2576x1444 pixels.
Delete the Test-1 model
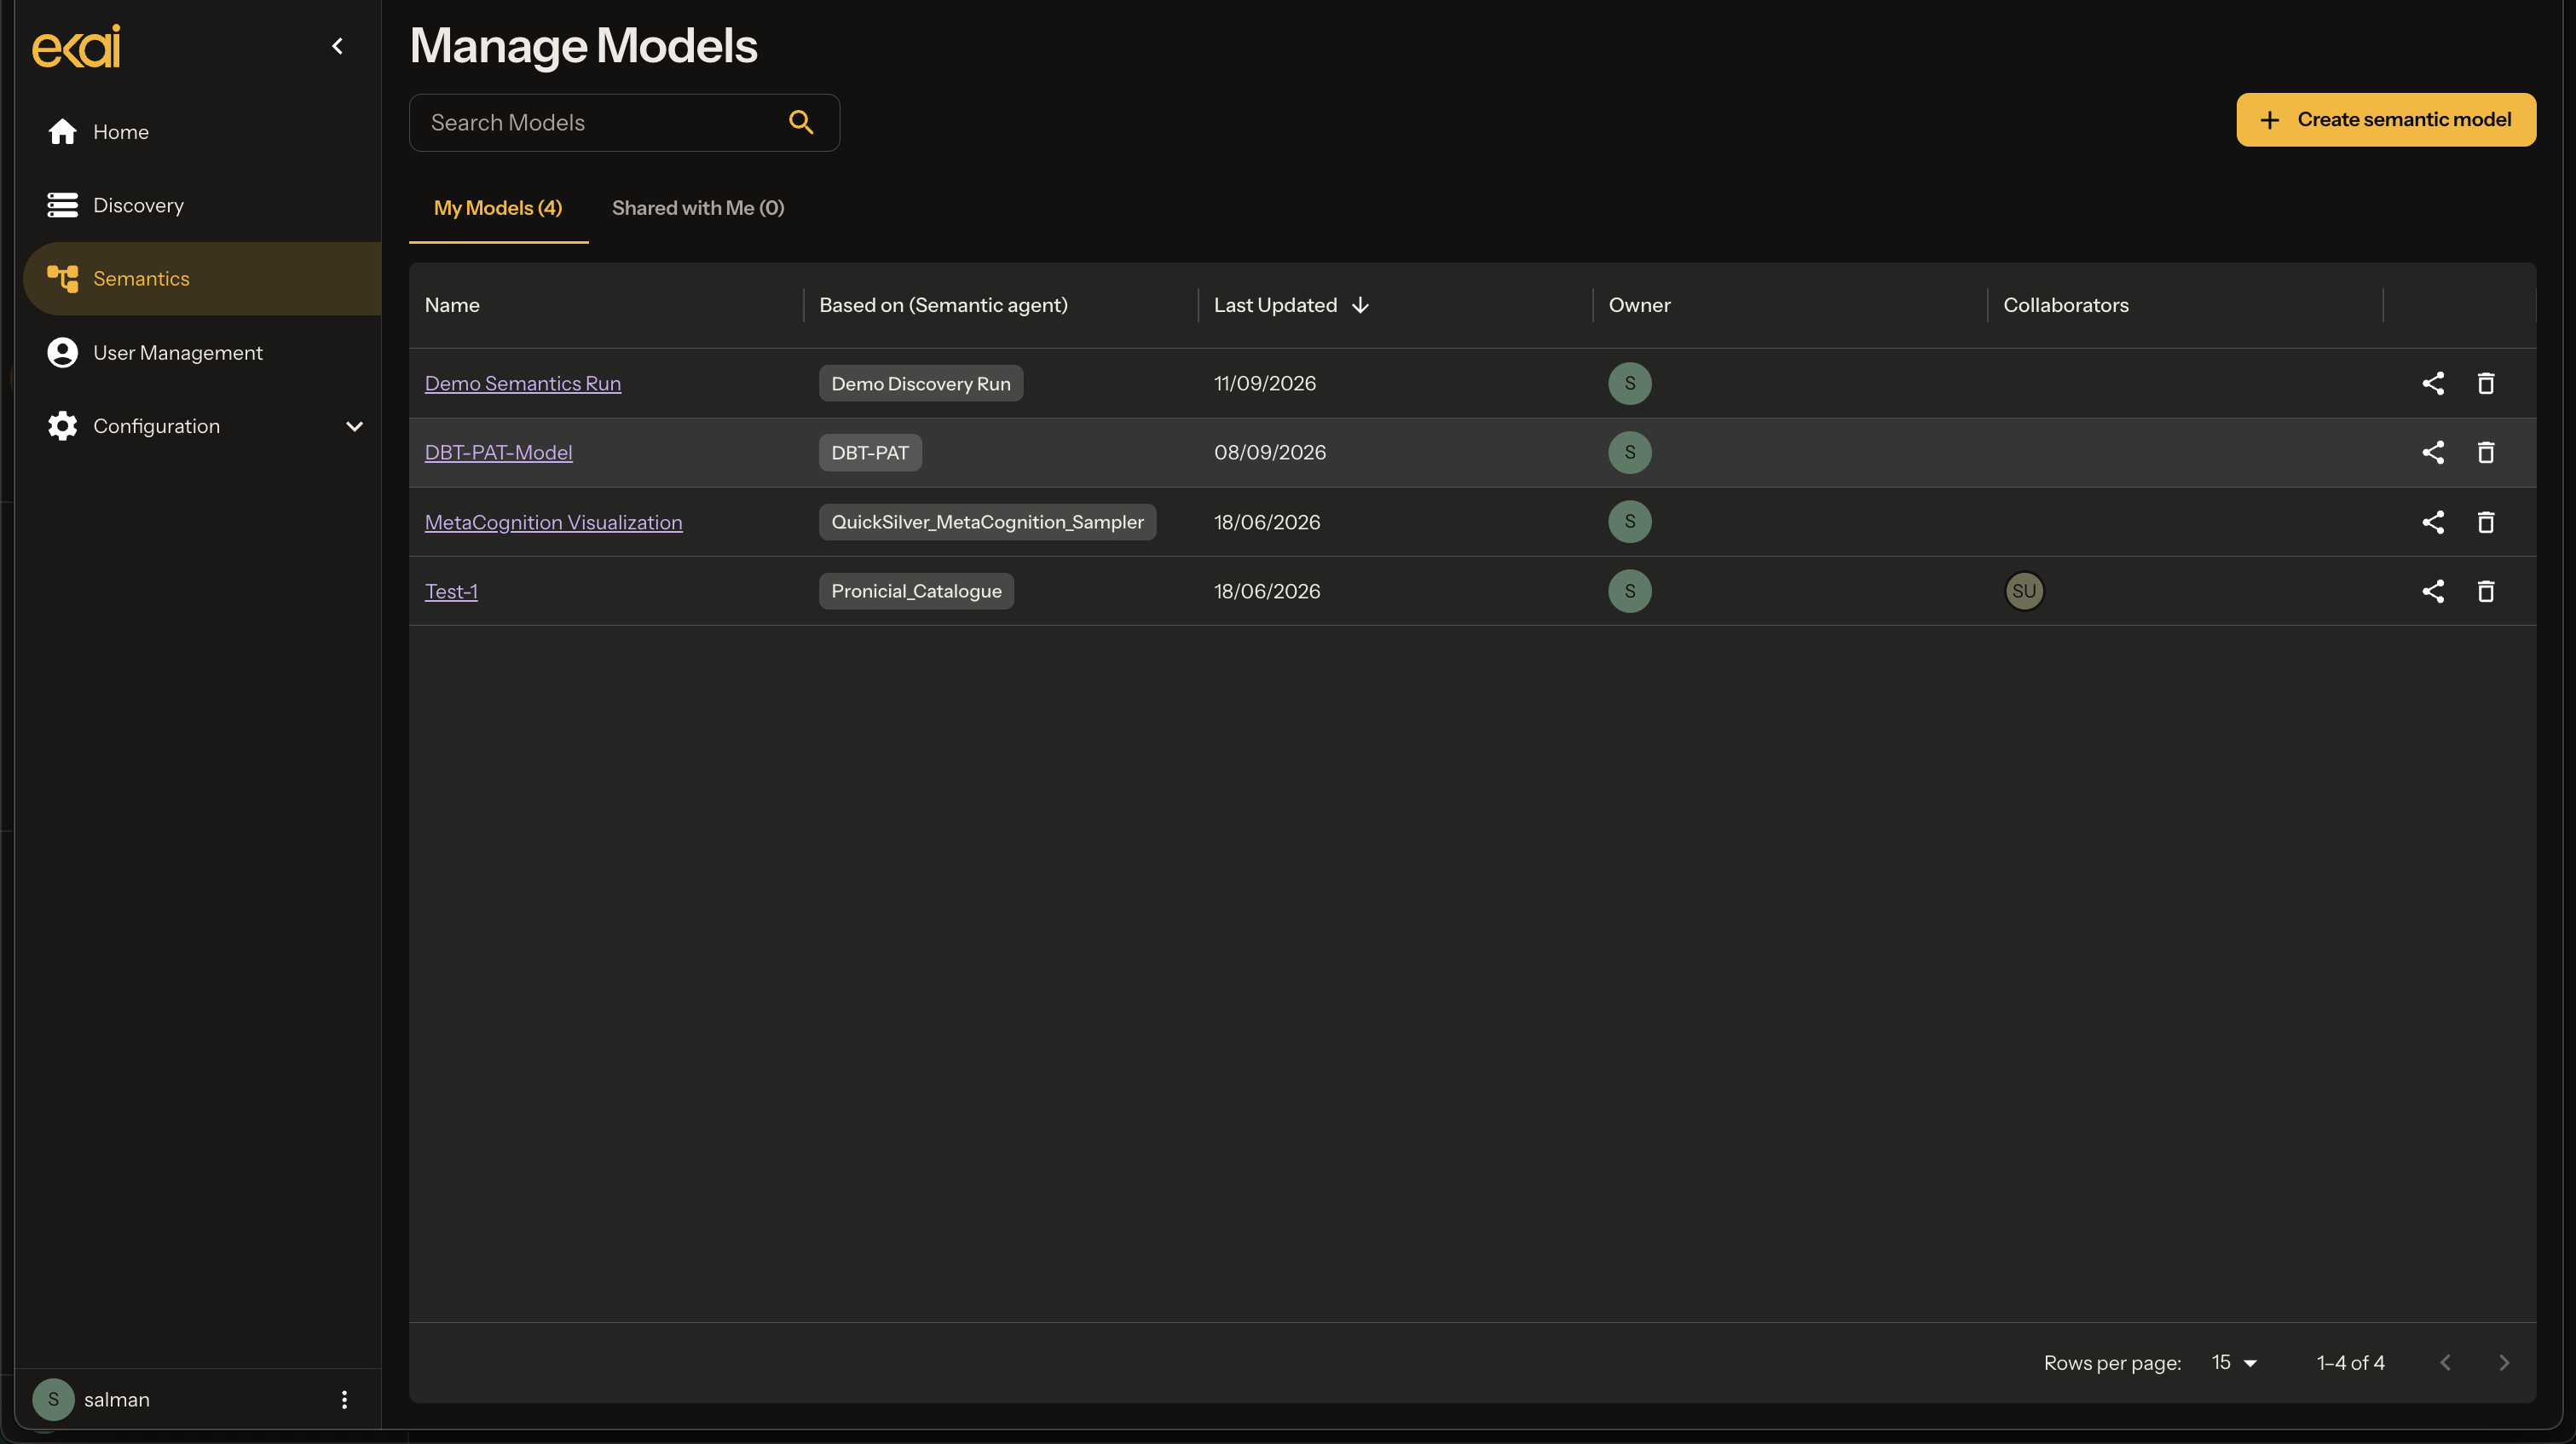(2486, 591)
